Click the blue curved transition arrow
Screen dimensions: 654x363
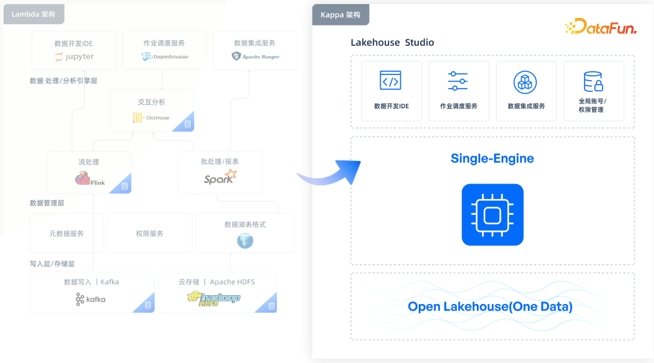(x=329, y=172)
